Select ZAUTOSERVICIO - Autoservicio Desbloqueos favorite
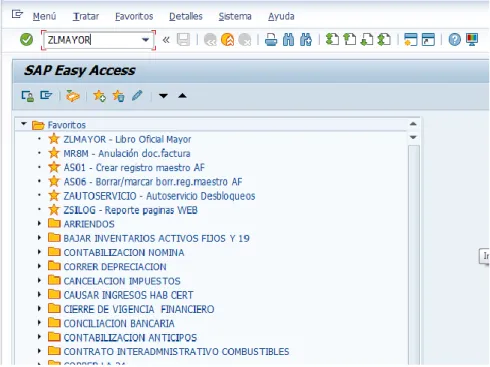Screen dimensions: 490x367 (x=159, y=196)
